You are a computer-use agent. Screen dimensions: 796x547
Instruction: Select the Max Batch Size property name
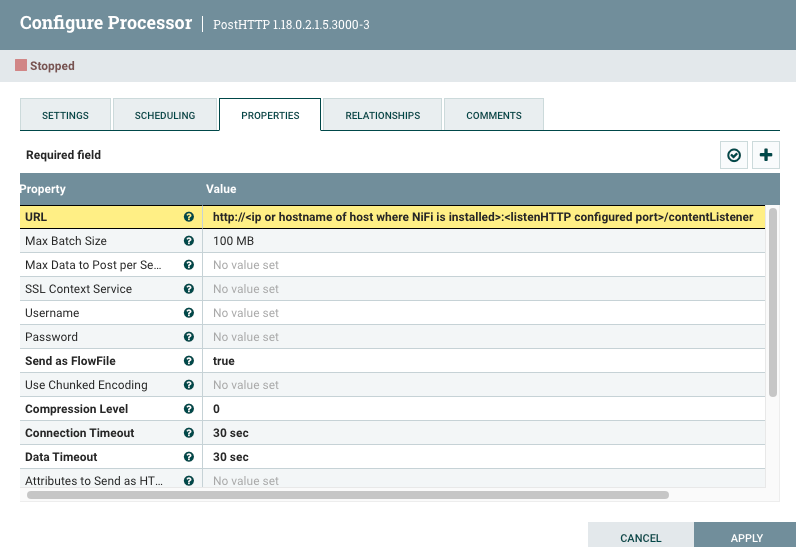66,241
